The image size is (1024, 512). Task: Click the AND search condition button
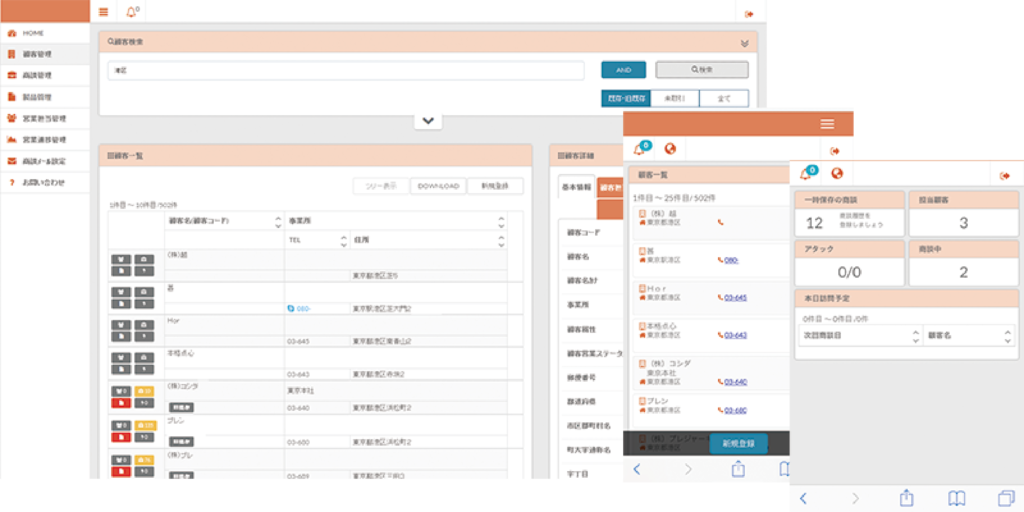point(623,70)
